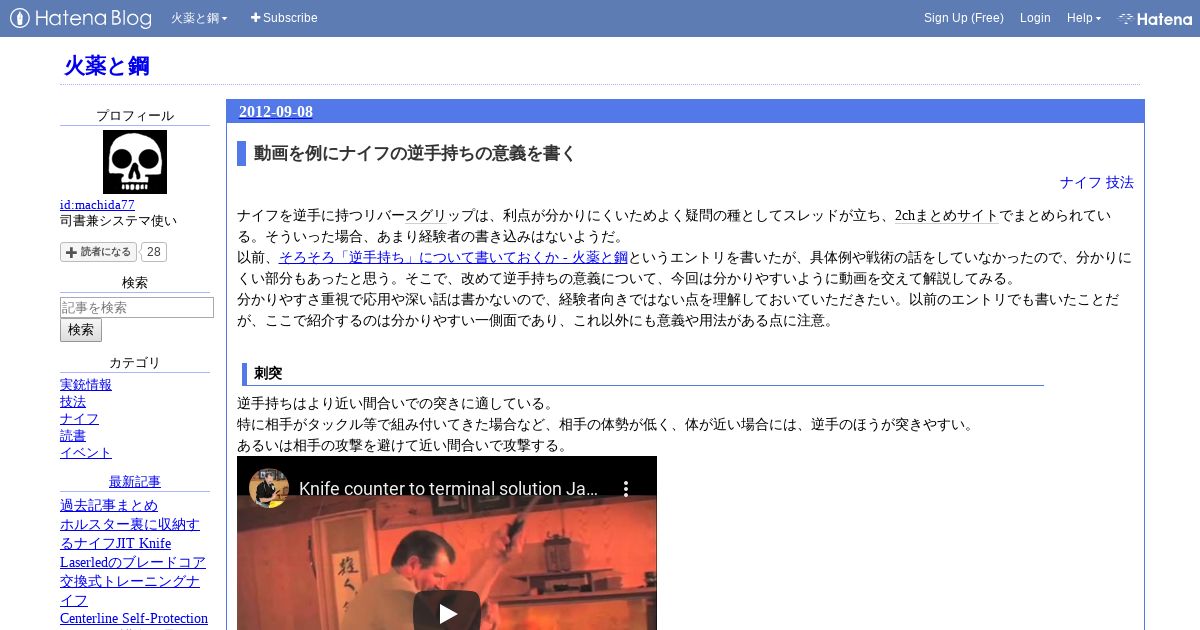Open the 実銃情報 category
Image resolution: width=1200 pixels, height=630 pixels.
point(86,385)
